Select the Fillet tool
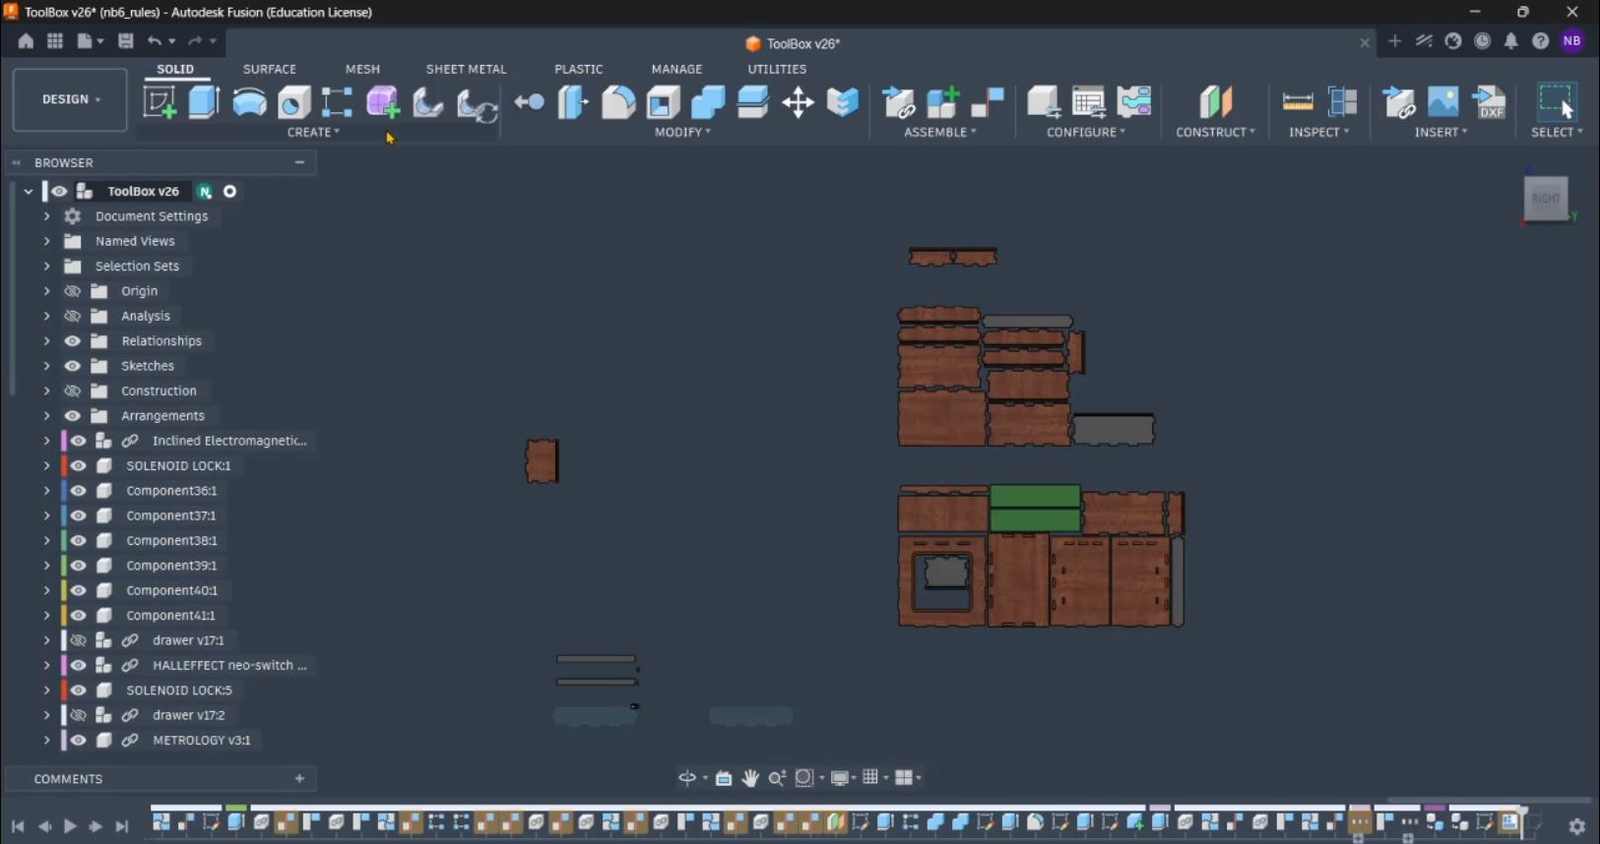This screenshot has width=1600, height=844. click(x=618, y=102)
